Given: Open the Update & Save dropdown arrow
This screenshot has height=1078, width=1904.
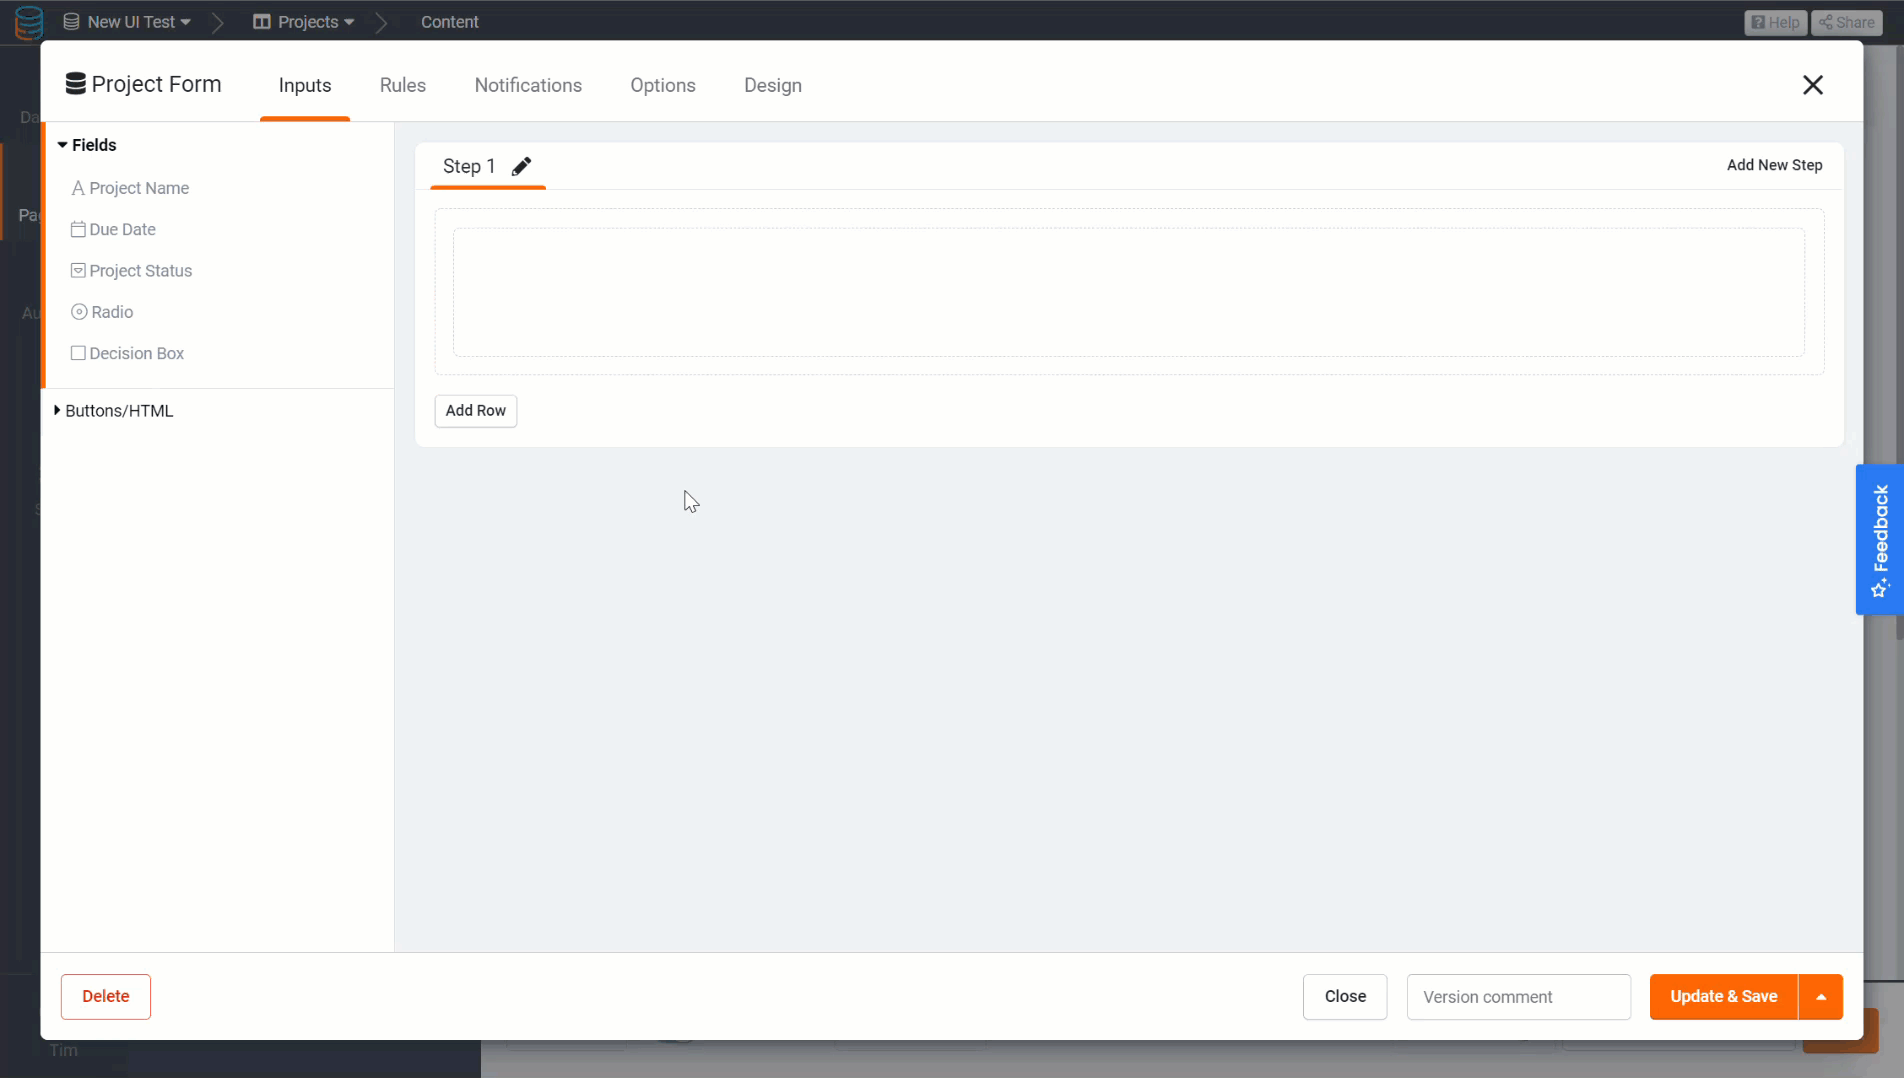Looking at the screenshot, I should click(x=1821, y=997).
